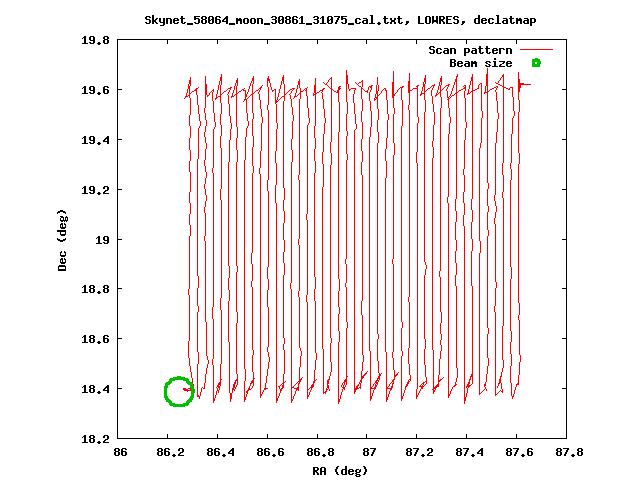
Task: Click the 87 tick label on RA axis
Action: coord(369,452)
